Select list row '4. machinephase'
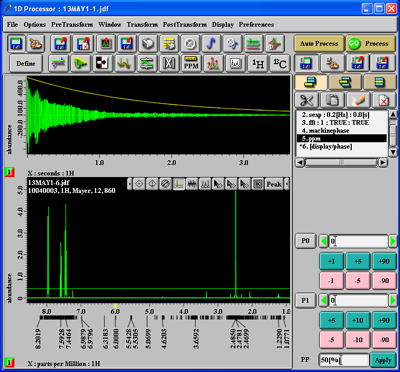 tap(342, 131)
